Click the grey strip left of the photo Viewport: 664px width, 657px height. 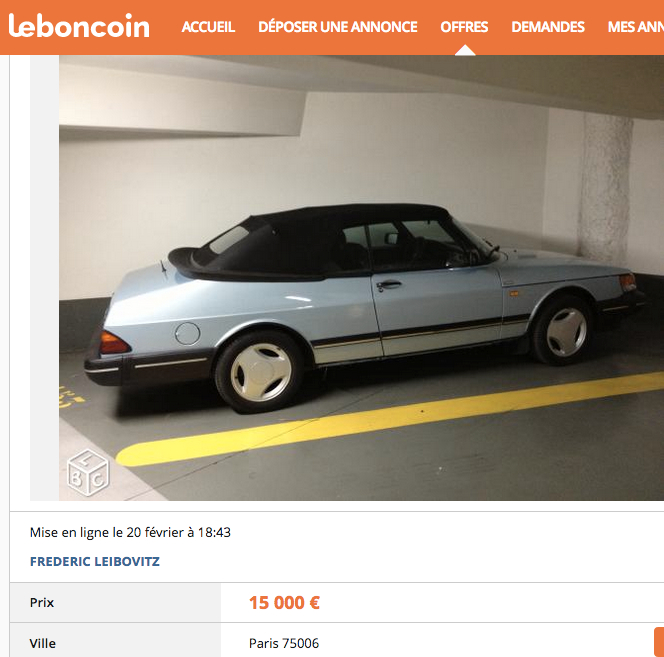(x=44, y=278)
